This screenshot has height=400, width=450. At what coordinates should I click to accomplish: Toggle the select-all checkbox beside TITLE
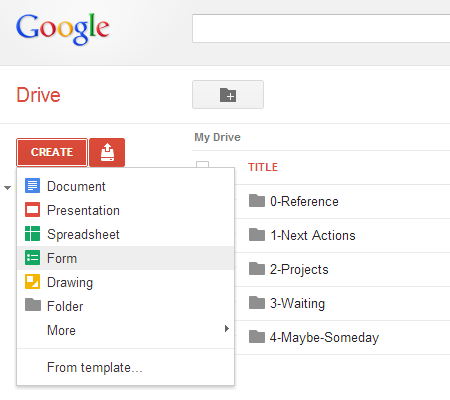[x=202, y=164]
